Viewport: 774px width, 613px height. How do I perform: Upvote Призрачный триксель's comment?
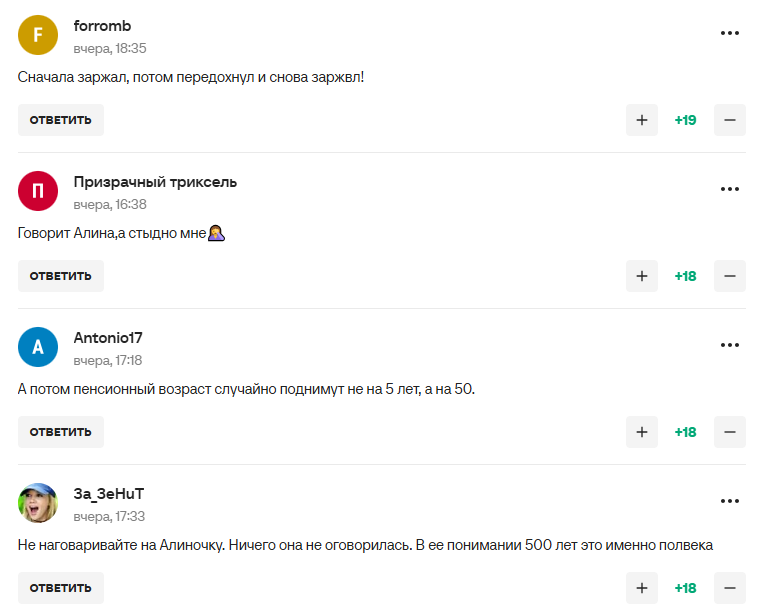pos(642,276)
